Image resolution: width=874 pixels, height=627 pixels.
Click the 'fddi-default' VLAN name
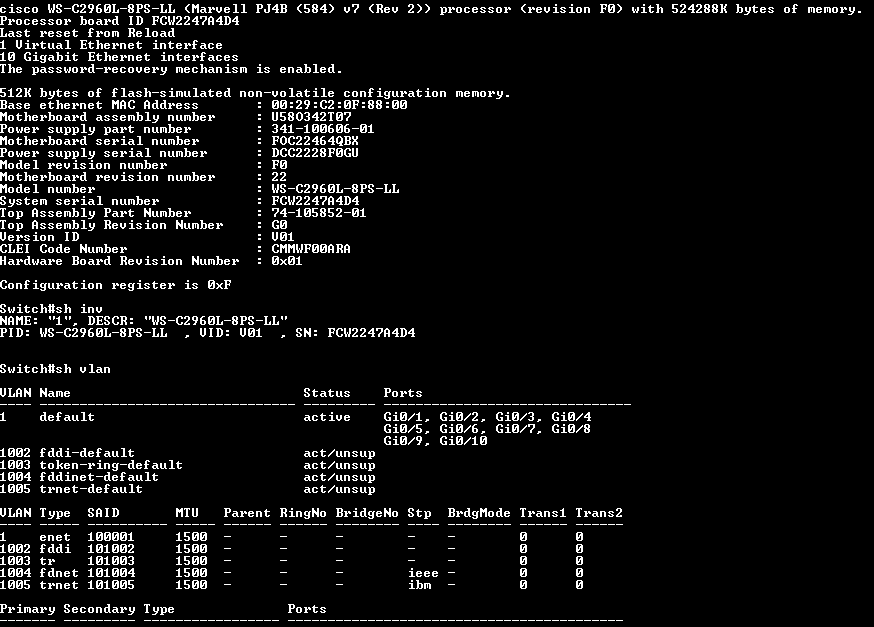pos(87,453)
